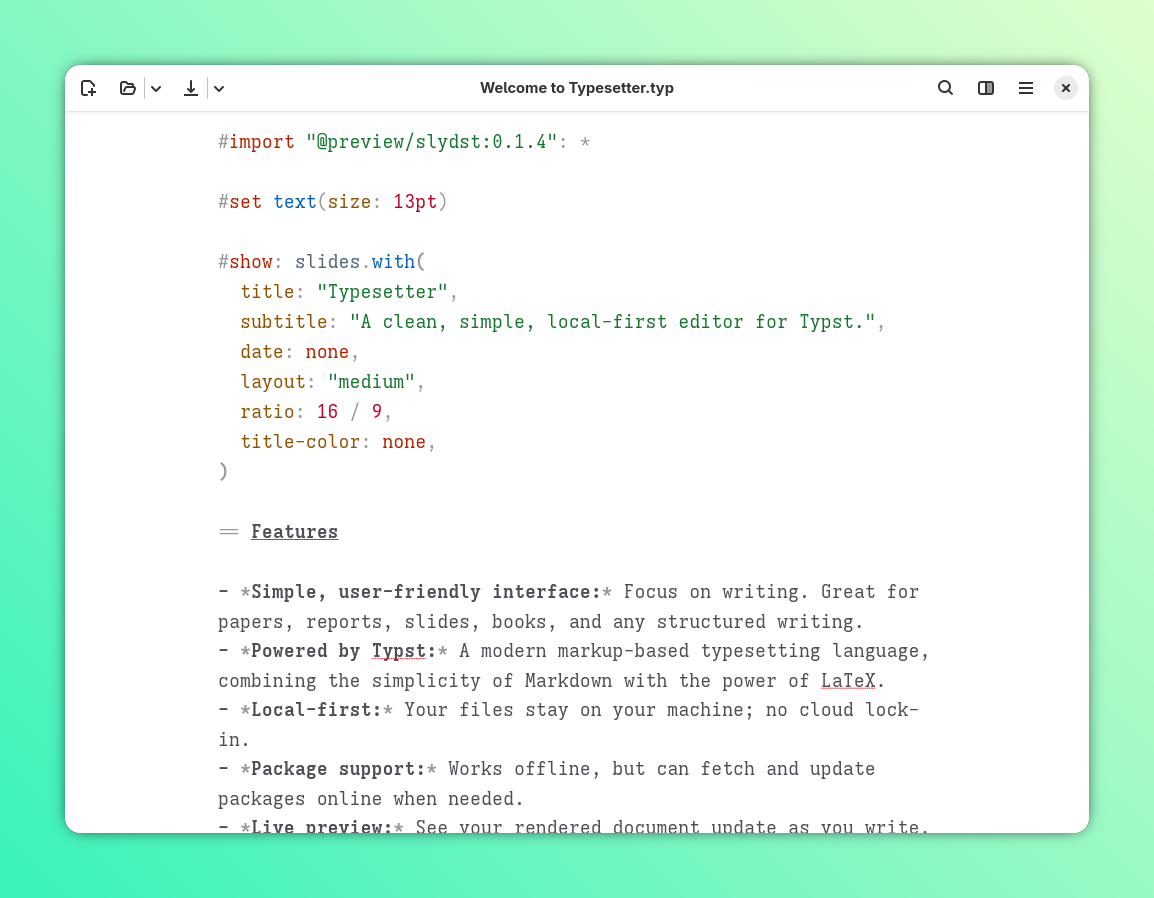The height and width of the screenshot is (898, 1154).
Task: Click the "medium" layout value
Action: (371, 381)
